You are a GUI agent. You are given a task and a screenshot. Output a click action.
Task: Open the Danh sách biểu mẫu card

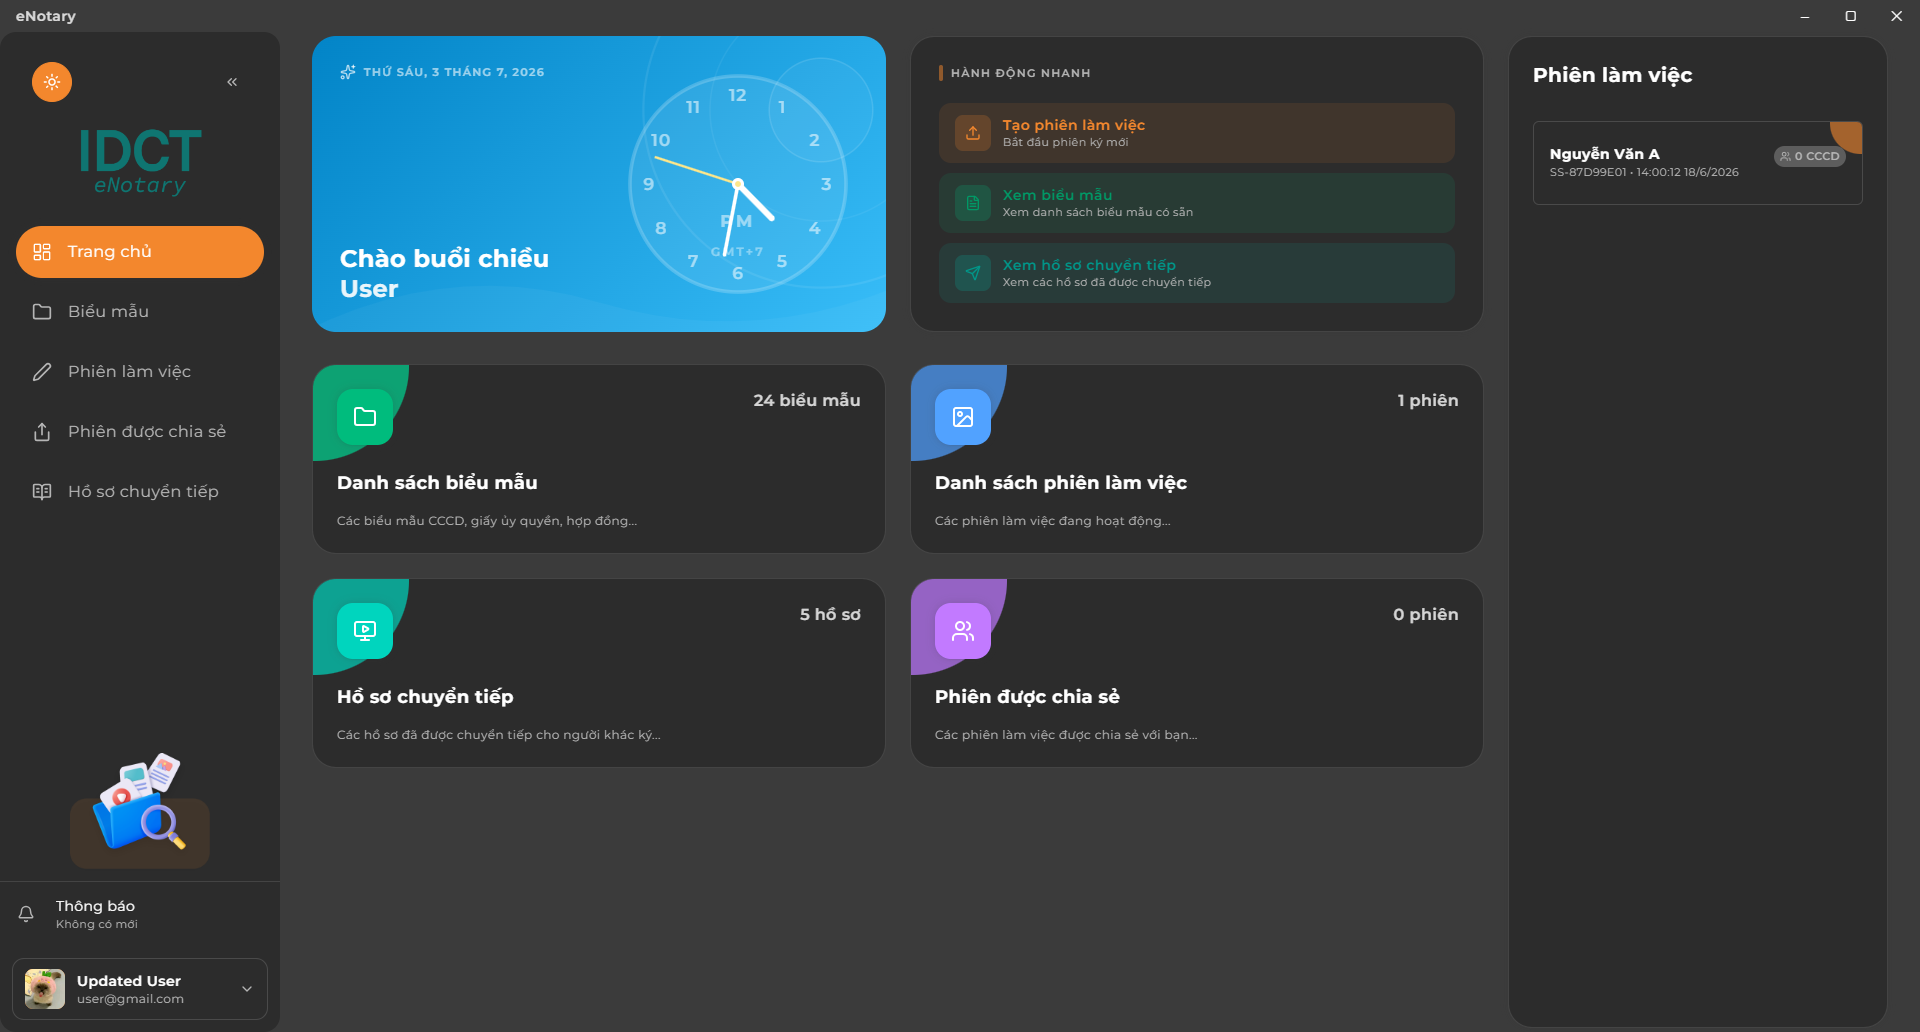tap(599, 459)
